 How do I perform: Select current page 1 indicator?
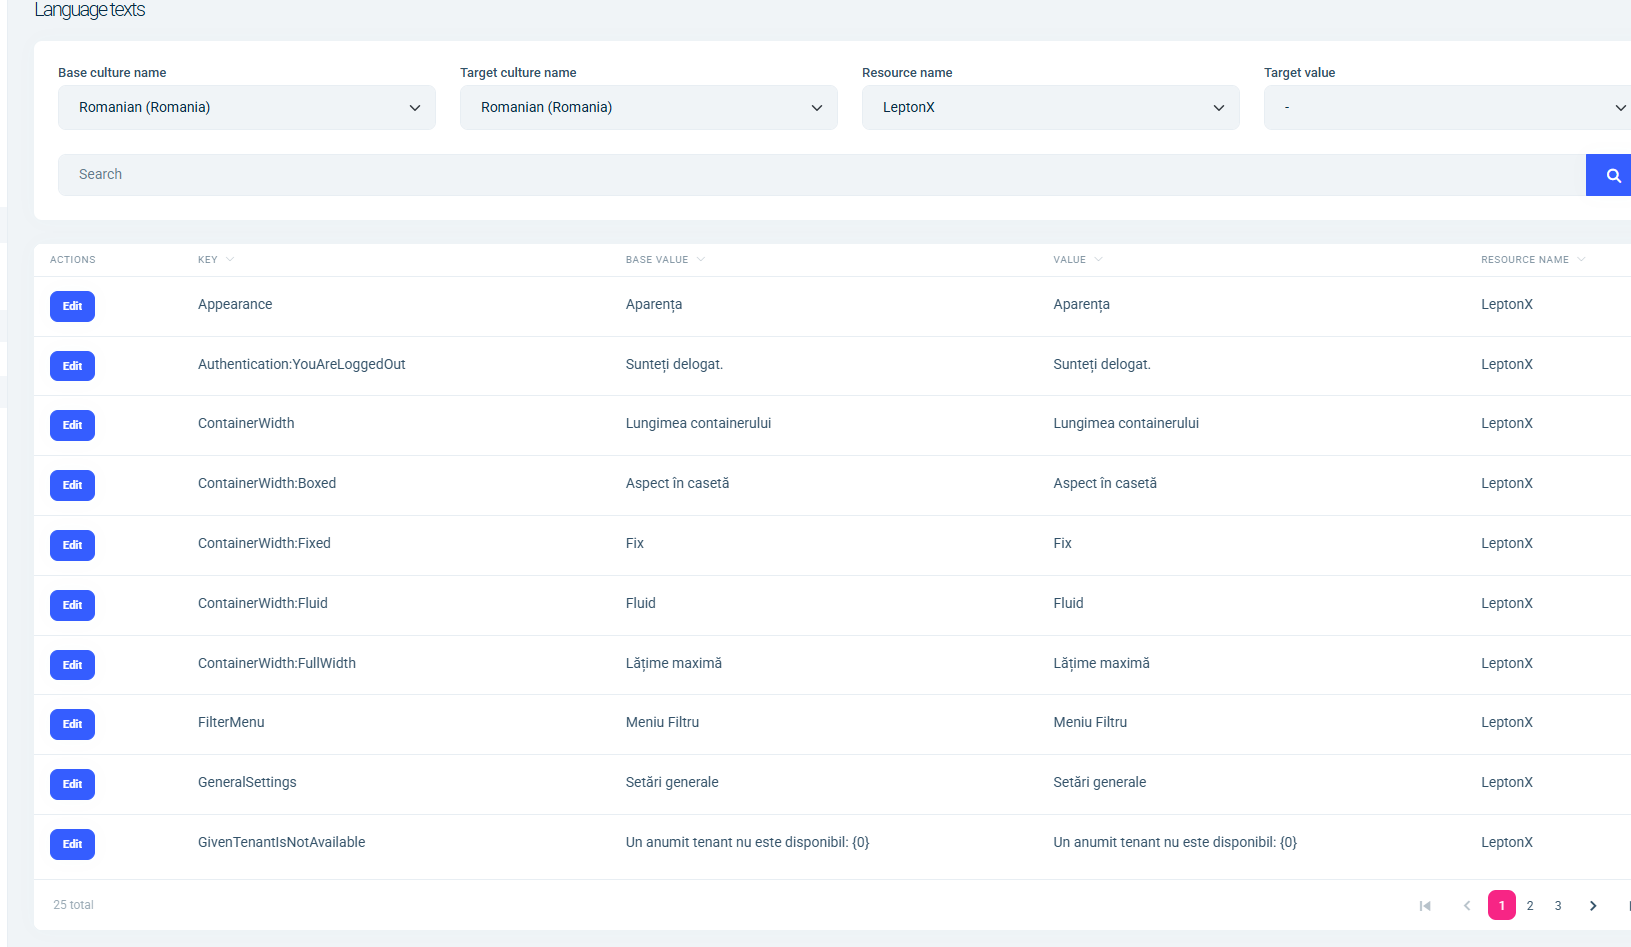(1501, 906)
